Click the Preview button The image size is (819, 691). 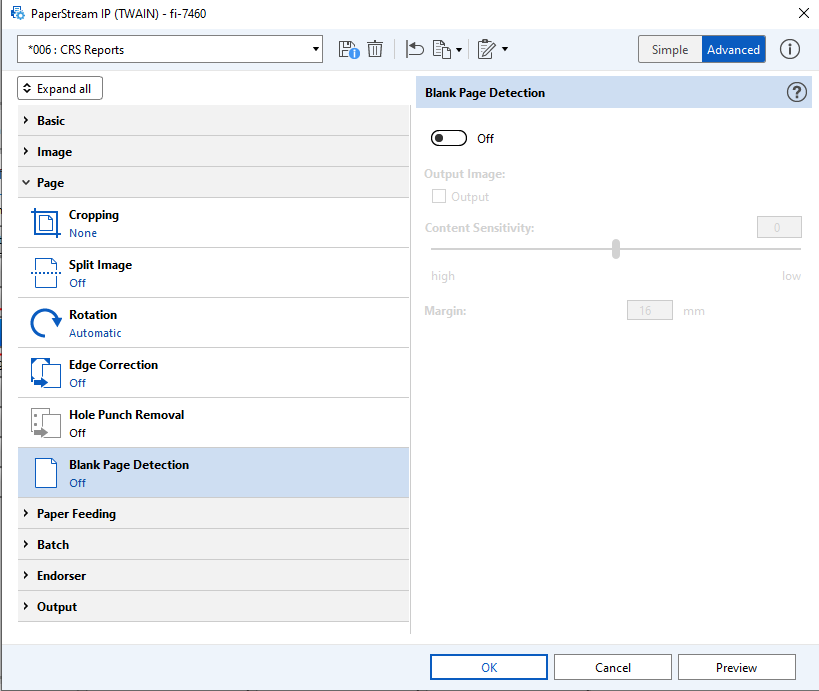736,667
